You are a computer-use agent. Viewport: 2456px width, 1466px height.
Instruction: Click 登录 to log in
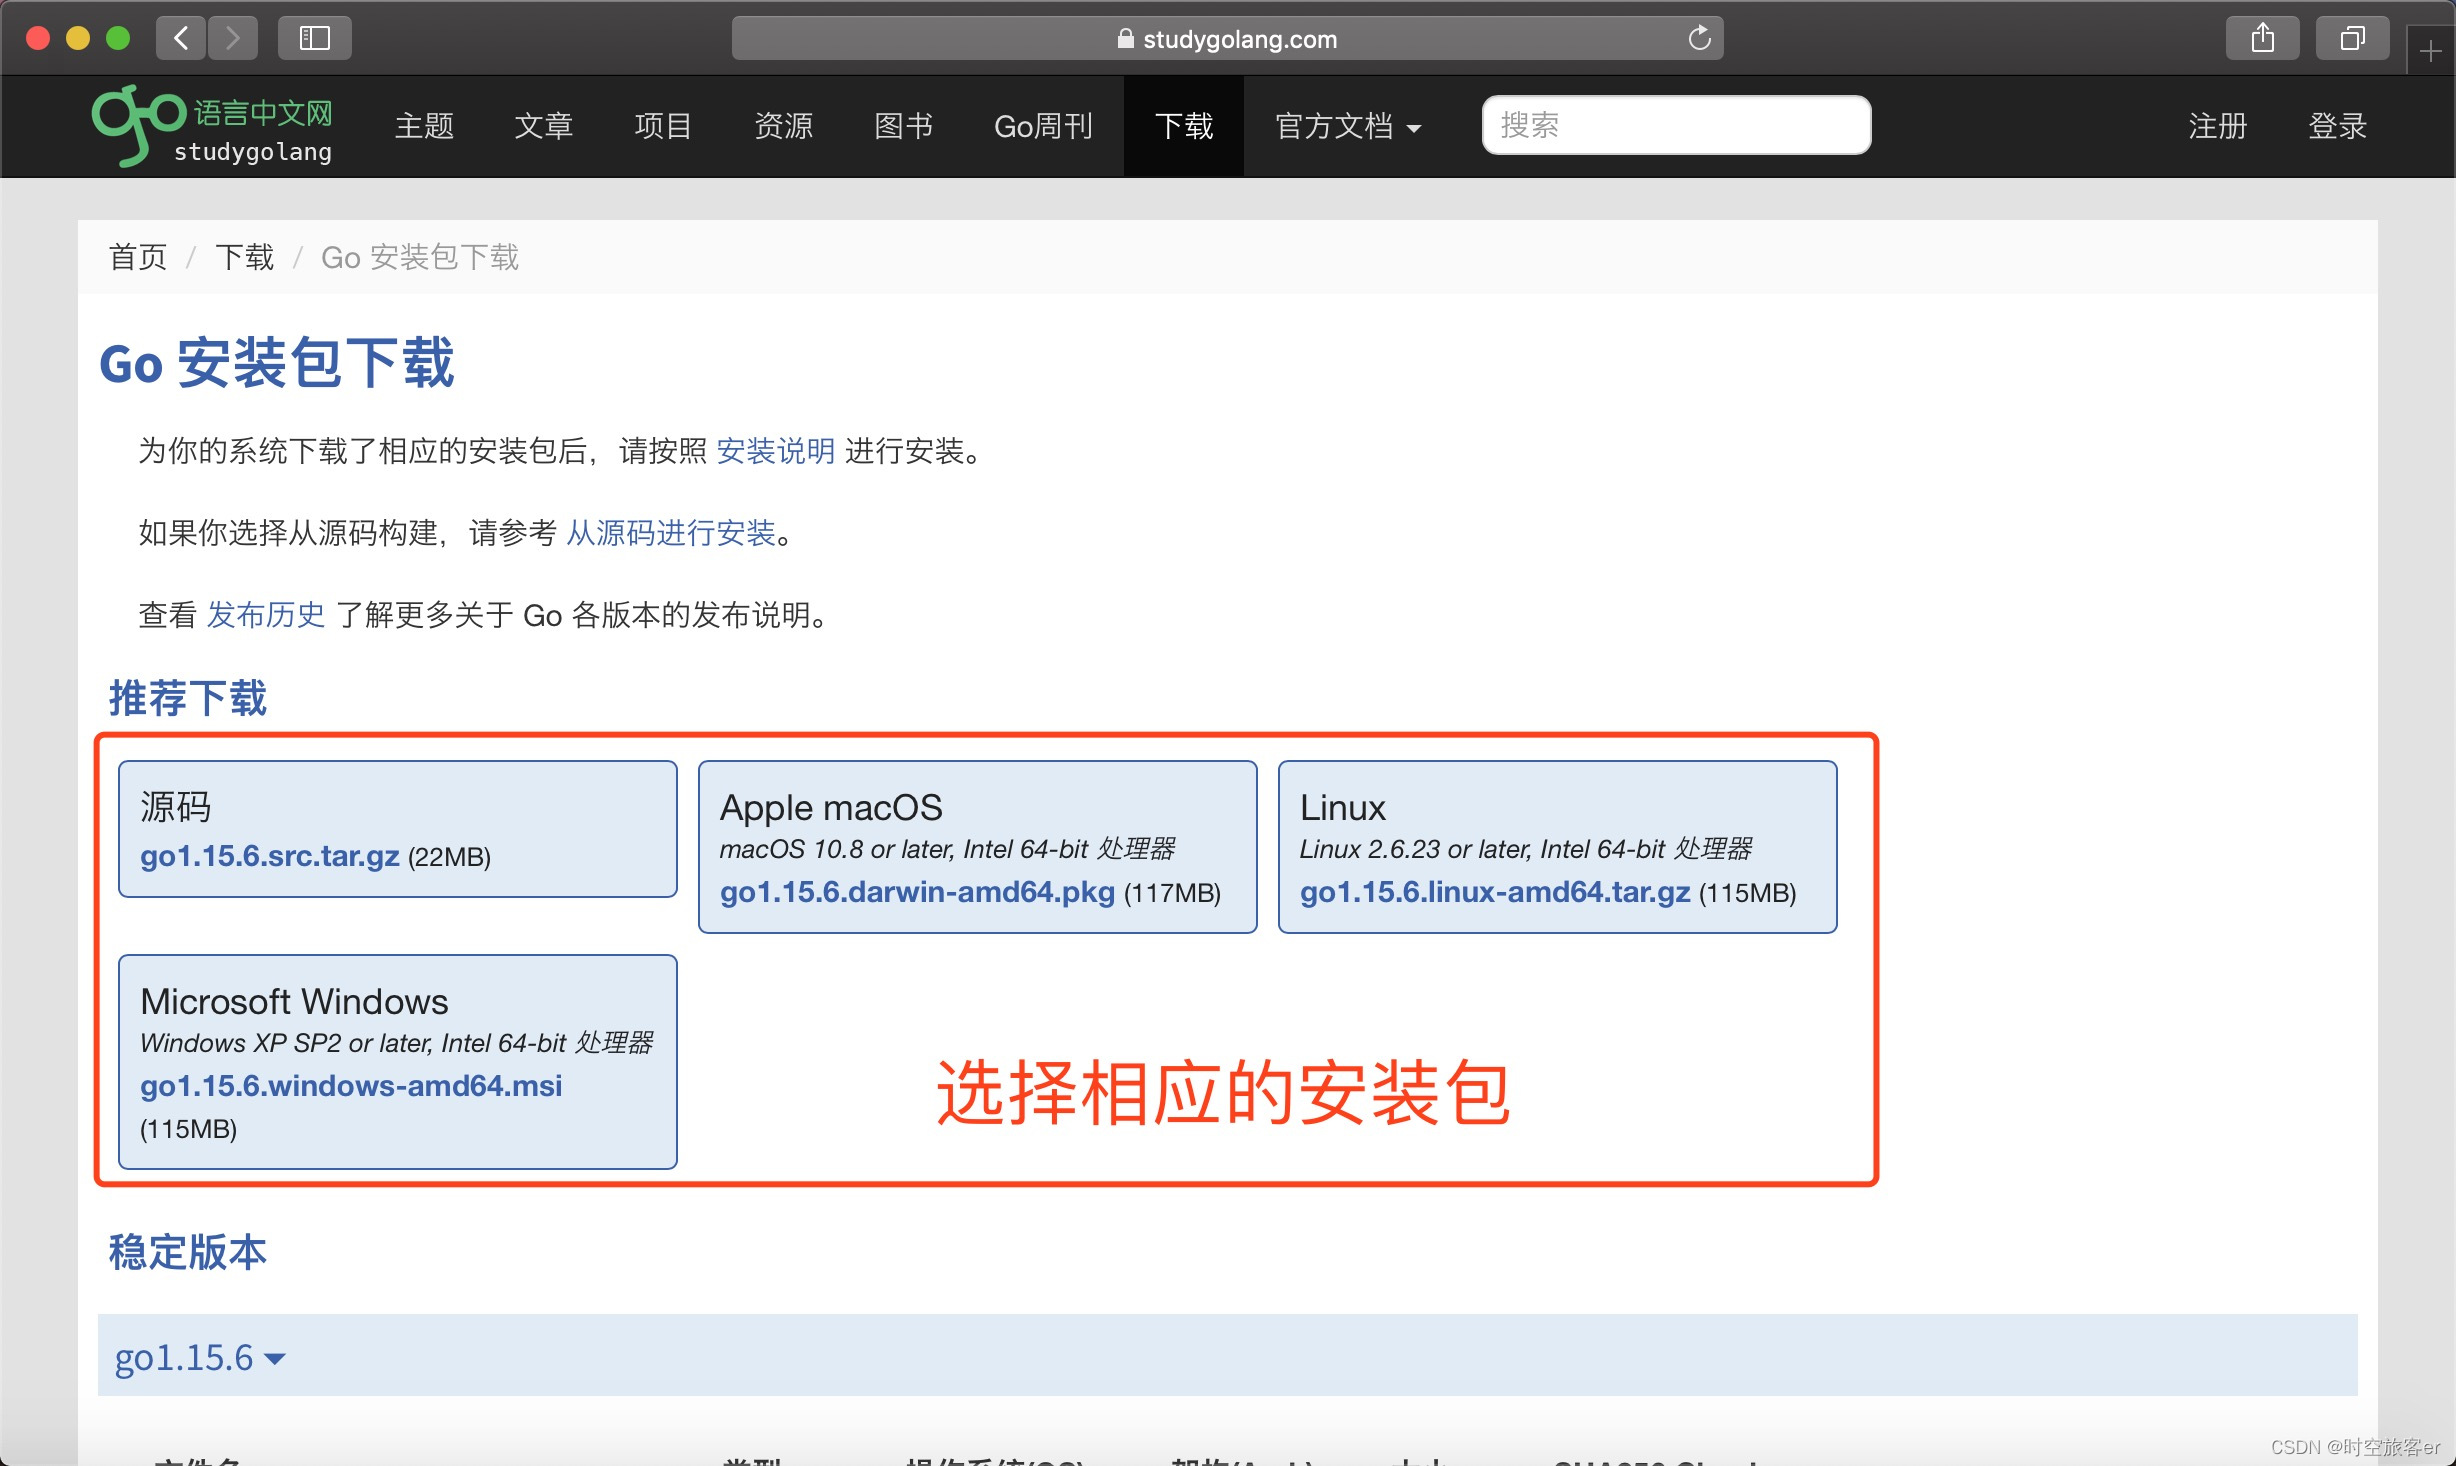point(2337,126)
